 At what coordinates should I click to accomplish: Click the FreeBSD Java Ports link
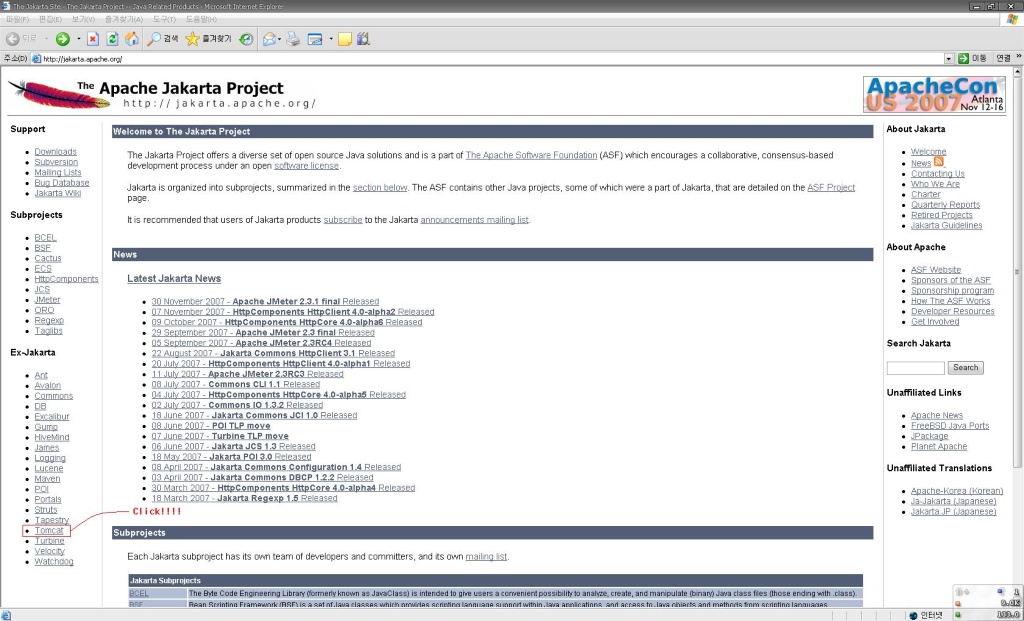[x=950, y=426]
